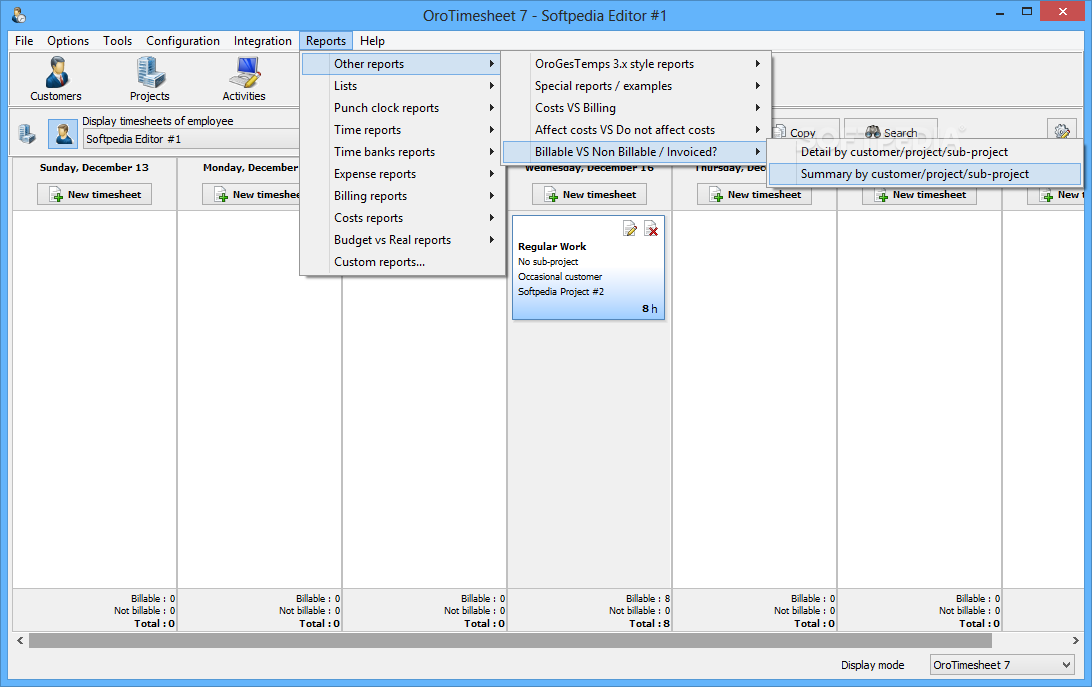The image size is (1092, 687).
Task: Open the Tools menu
Action: 117,40
